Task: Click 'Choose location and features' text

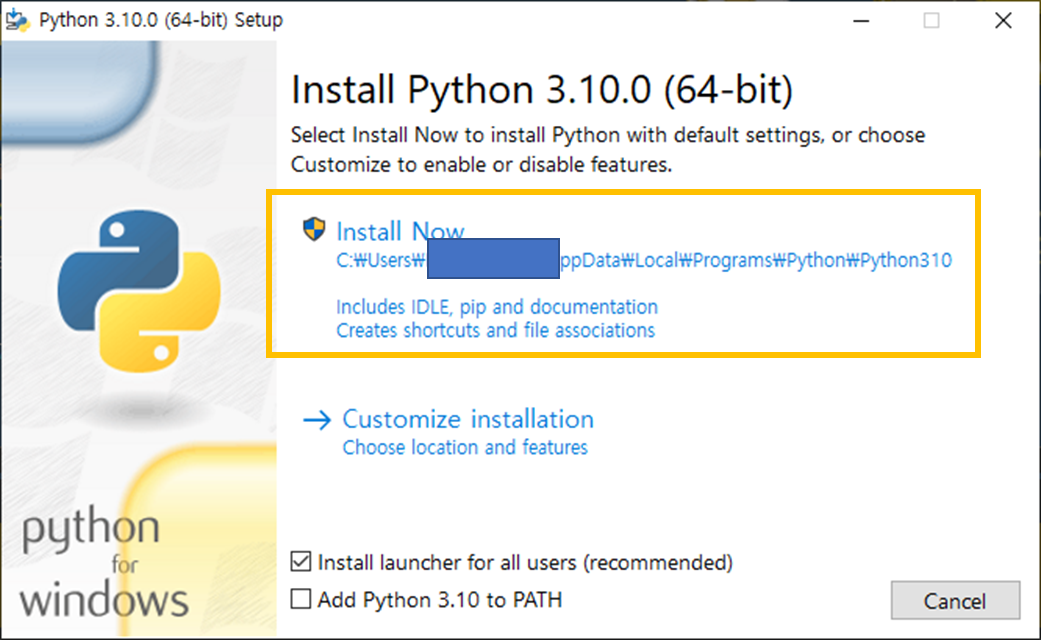Action: pyautogui.click(x=465, y=447)
